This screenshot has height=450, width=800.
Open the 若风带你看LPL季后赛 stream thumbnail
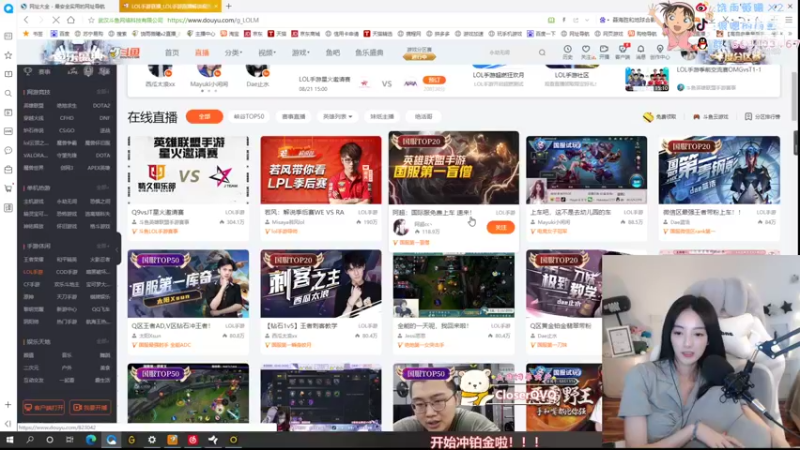tap(321, 170)
